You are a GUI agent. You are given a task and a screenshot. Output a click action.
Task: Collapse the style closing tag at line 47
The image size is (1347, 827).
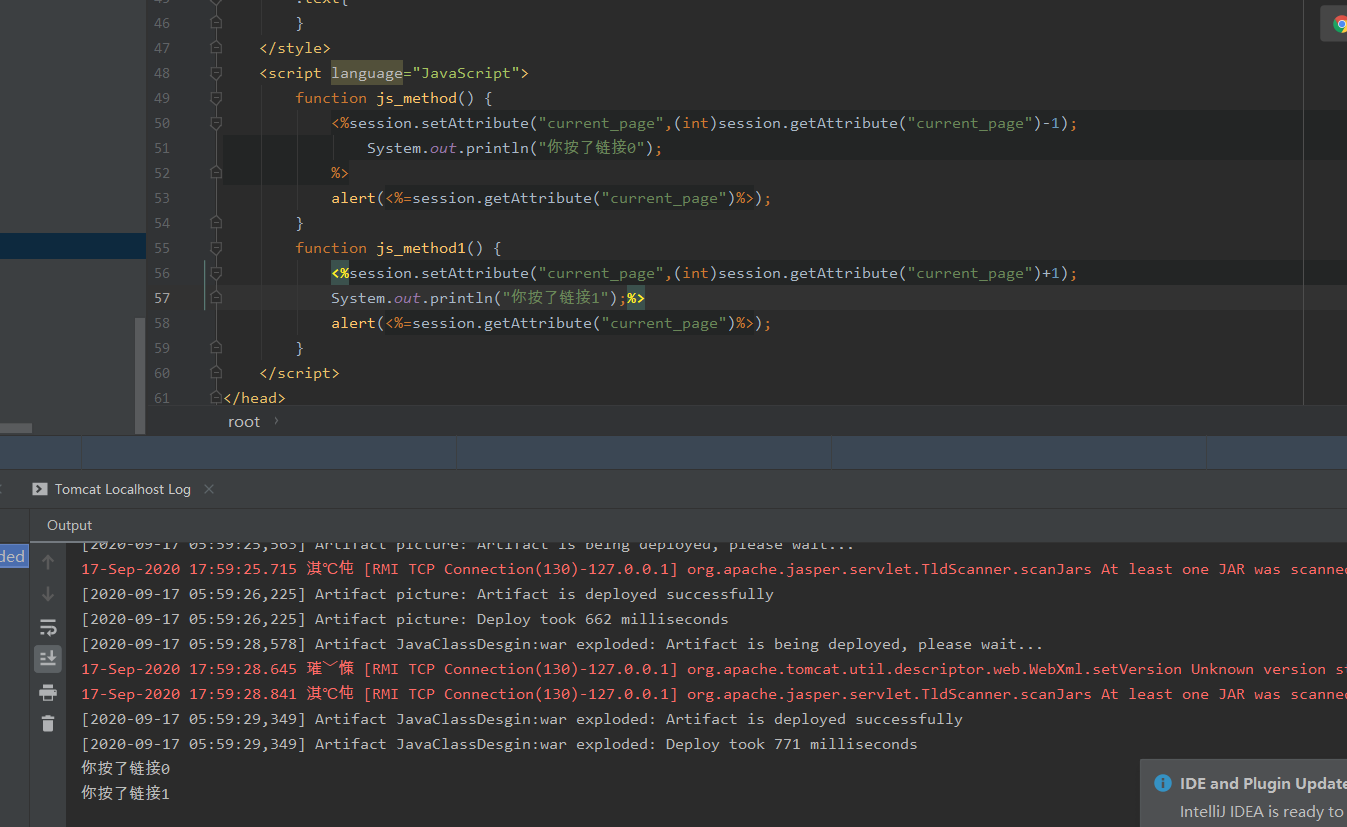coord(216,48)
